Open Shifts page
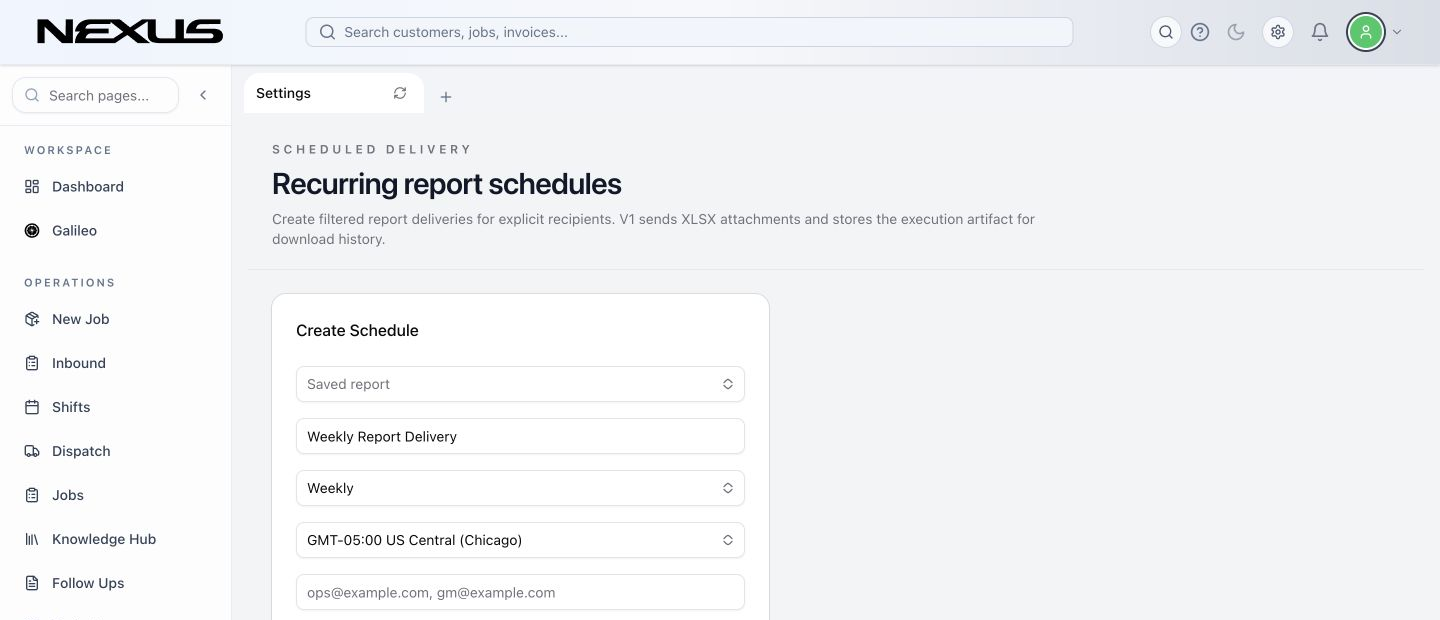Viewport: 1440px width, 620px height. click(71, 407)
